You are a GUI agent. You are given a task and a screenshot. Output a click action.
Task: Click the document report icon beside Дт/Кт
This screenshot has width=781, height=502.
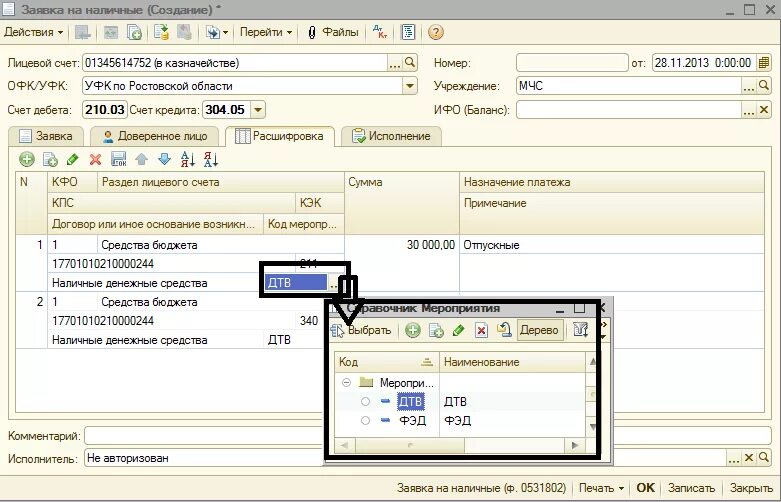pos(408,32)
